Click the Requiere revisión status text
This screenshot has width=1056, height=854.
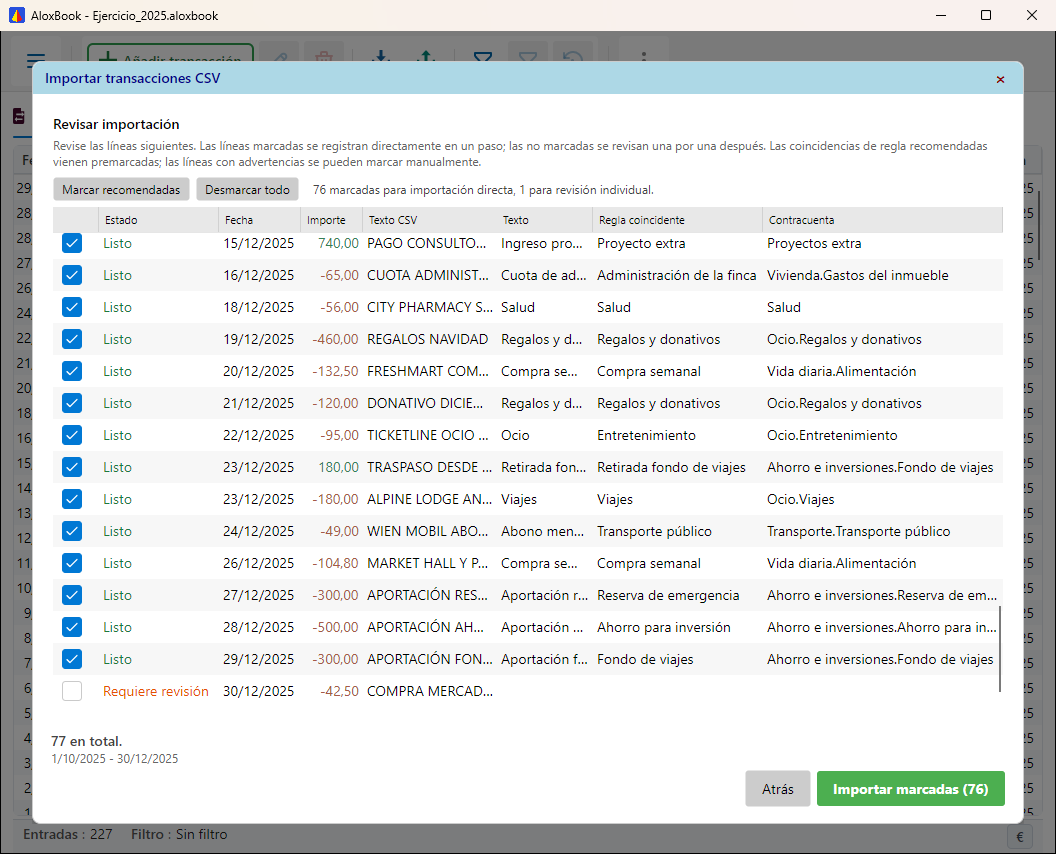[156, 691]
